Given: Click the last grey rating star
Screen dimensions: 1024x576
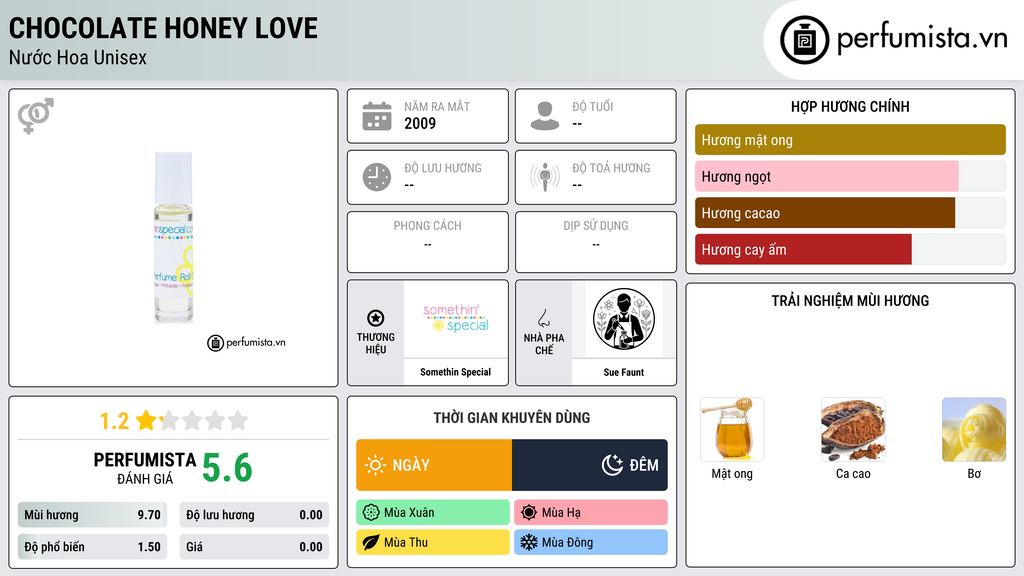Looking at the screenshot, I should click(x=238, y=420).
